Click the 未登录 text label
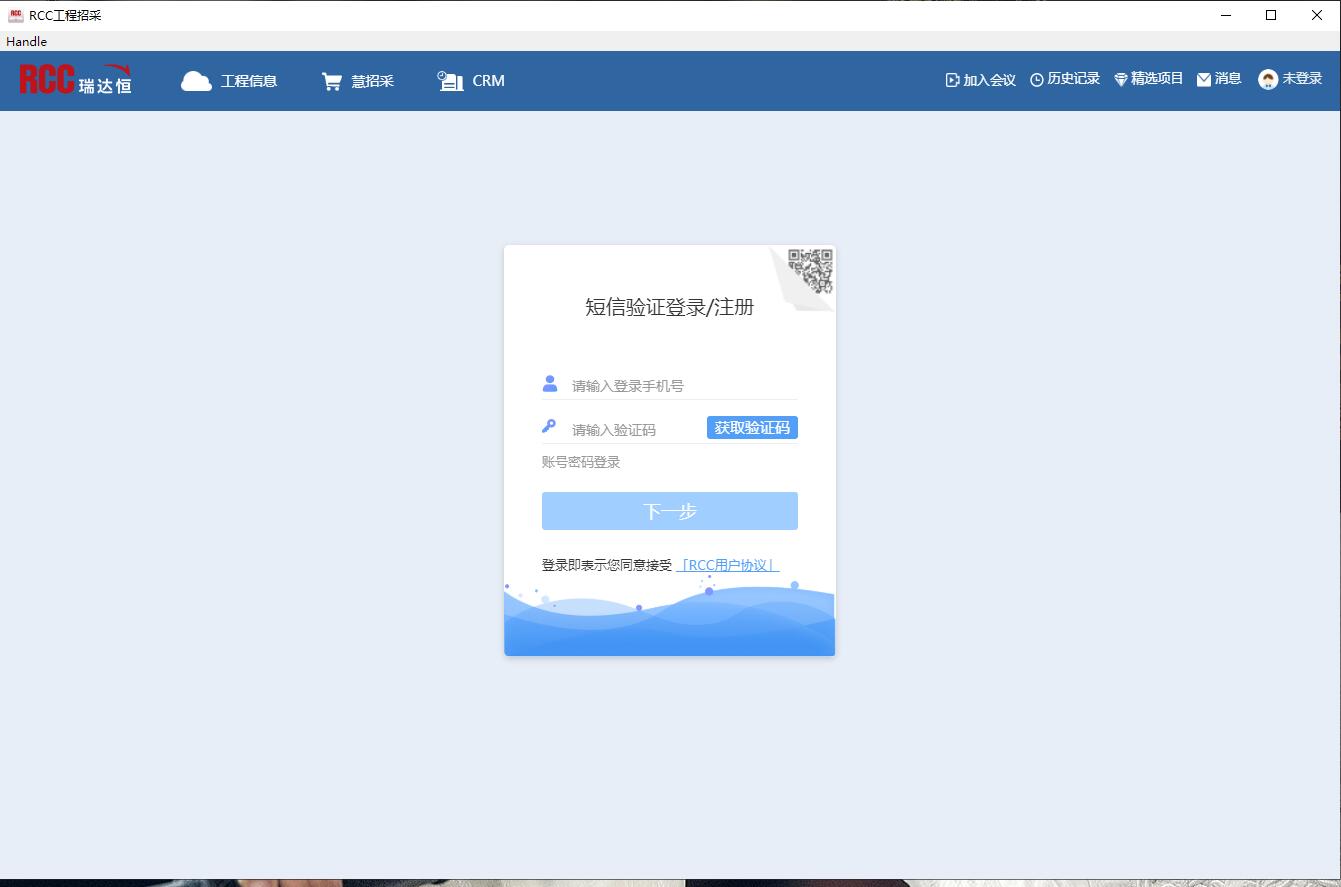This screenshot has height=887, width=1341. click(1302, 79)
